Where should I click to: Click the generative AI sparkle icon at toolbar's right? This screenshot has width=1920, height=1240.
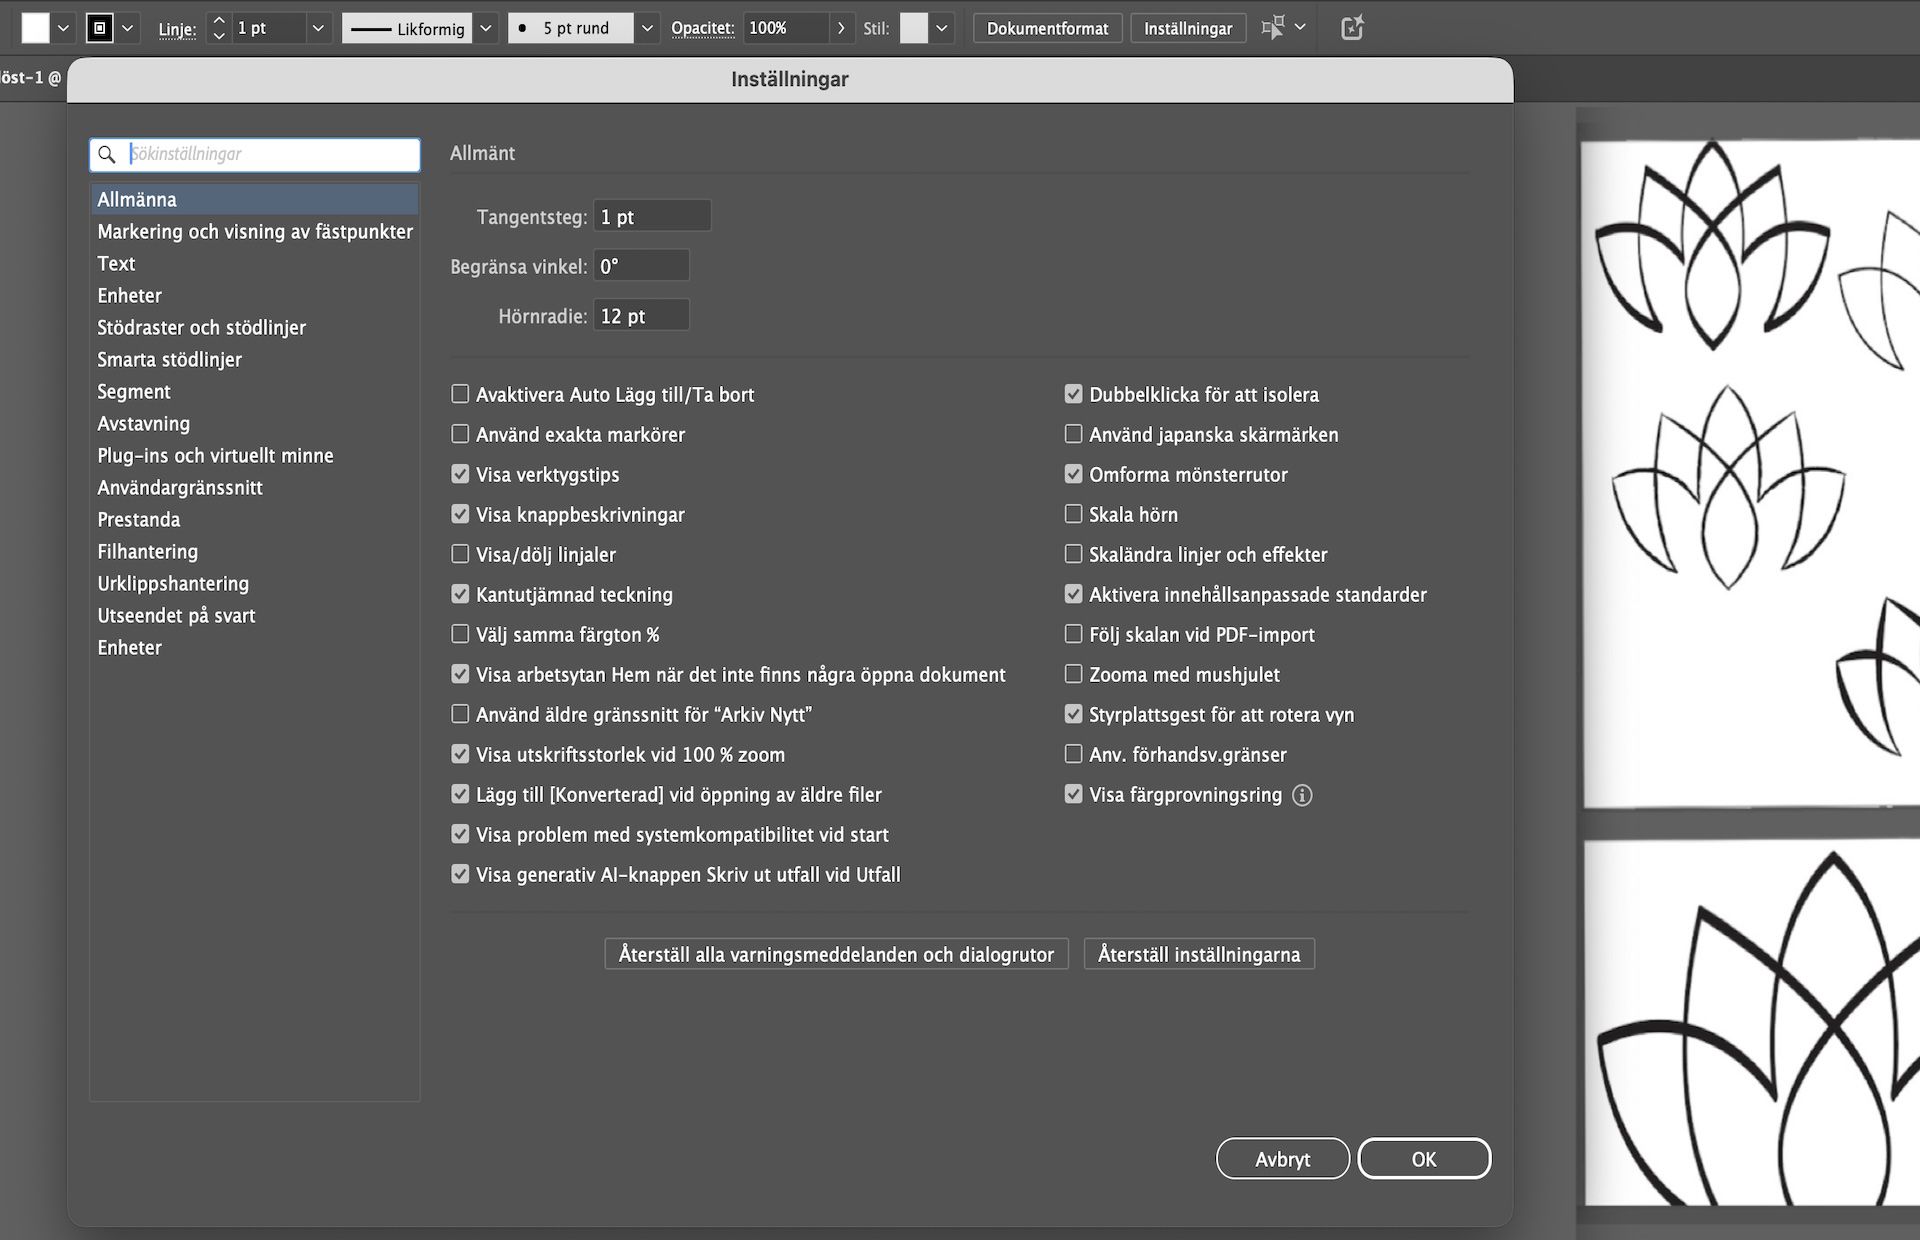[x=1352, y=28]
